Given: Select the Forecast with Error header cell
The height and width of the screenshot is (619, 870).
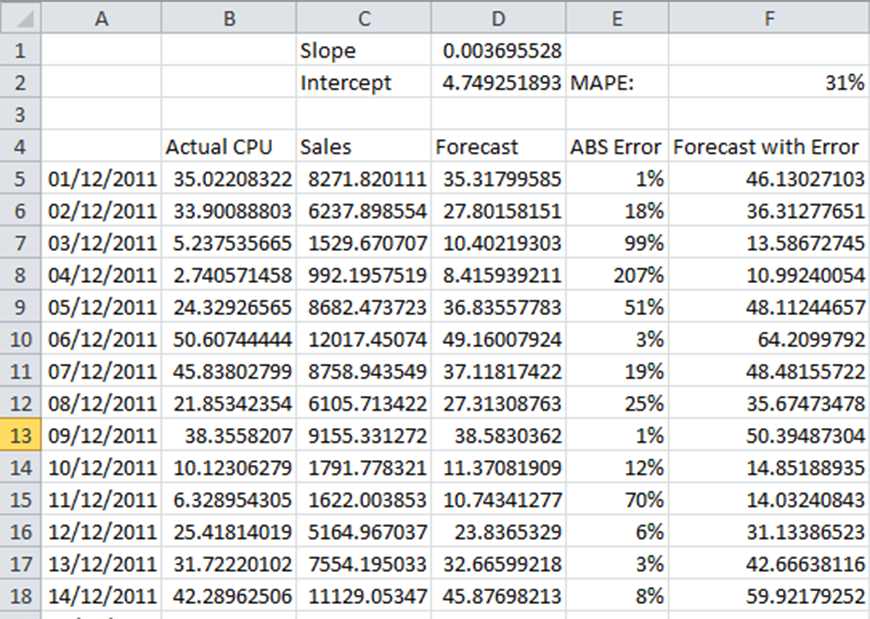Looking at the screenshot, I should coord(769,147).
